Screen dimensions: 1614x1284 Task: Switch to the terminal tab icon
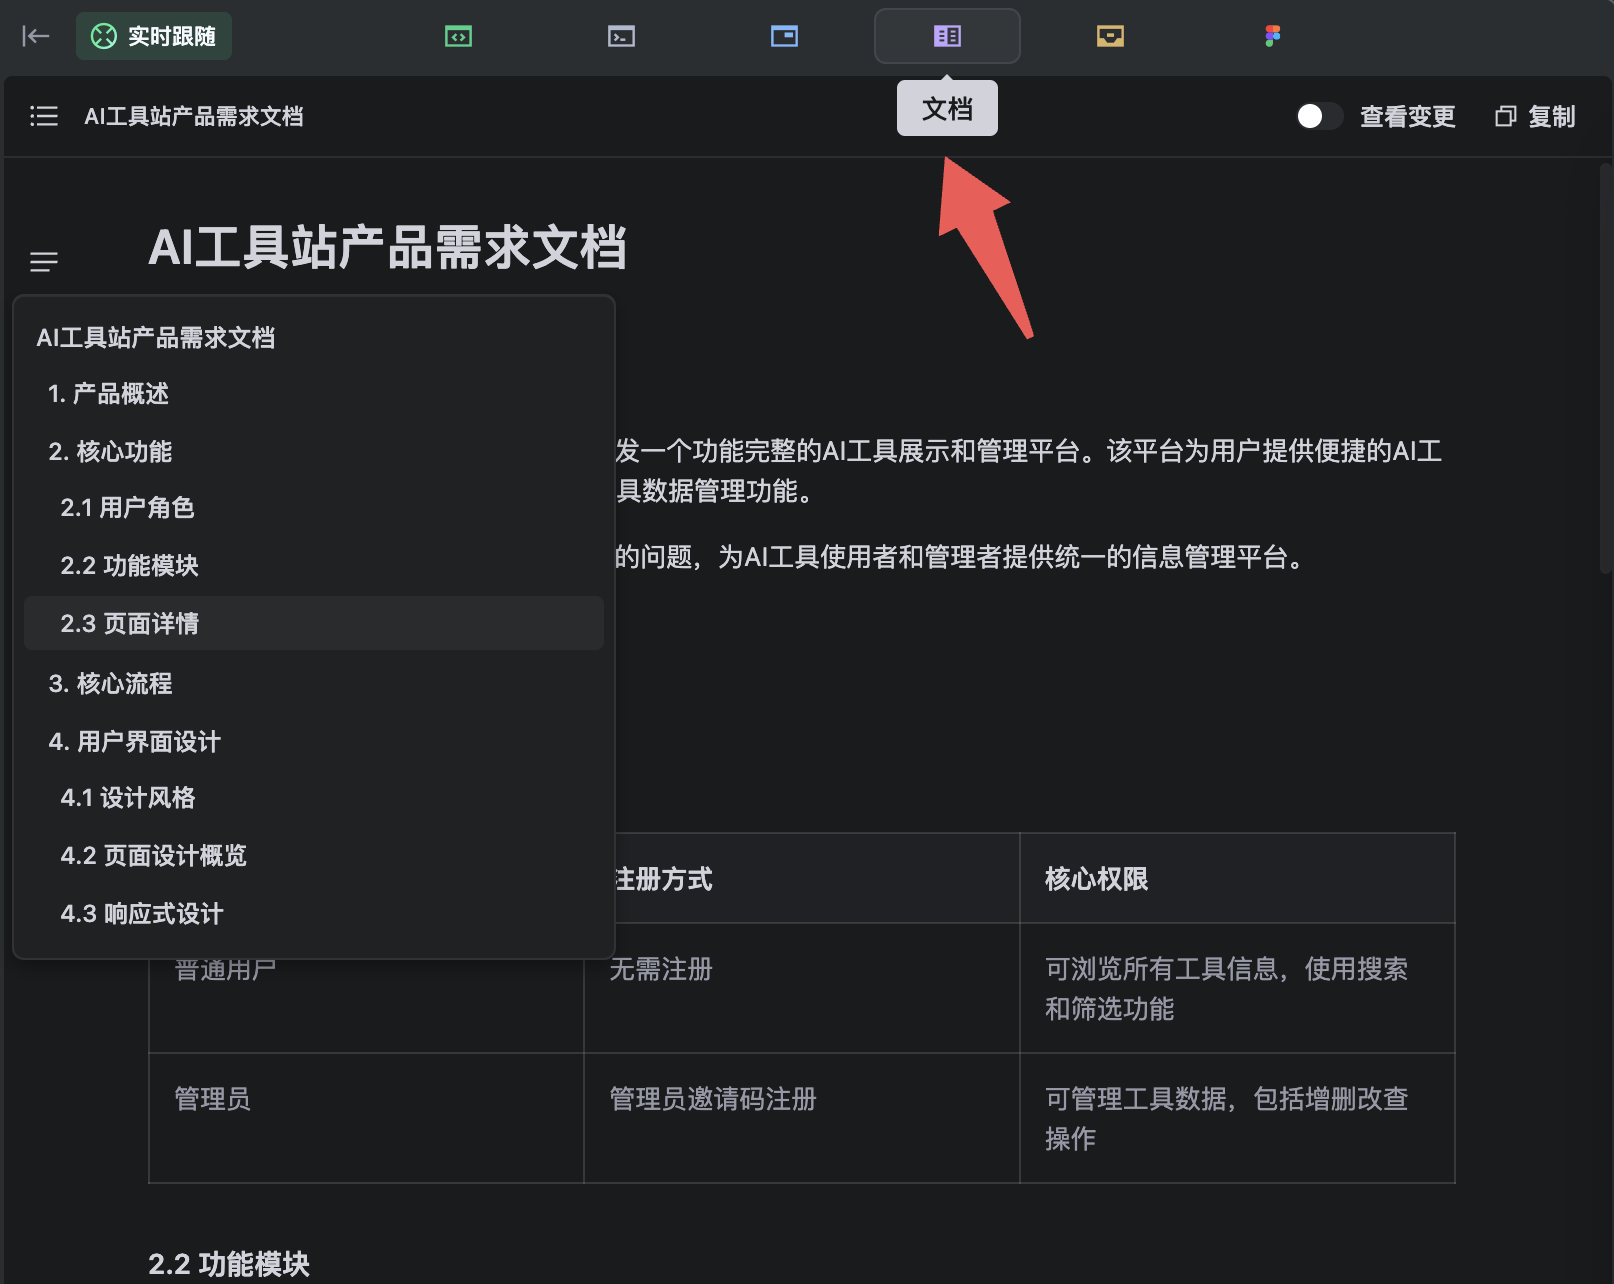point(621,37)
